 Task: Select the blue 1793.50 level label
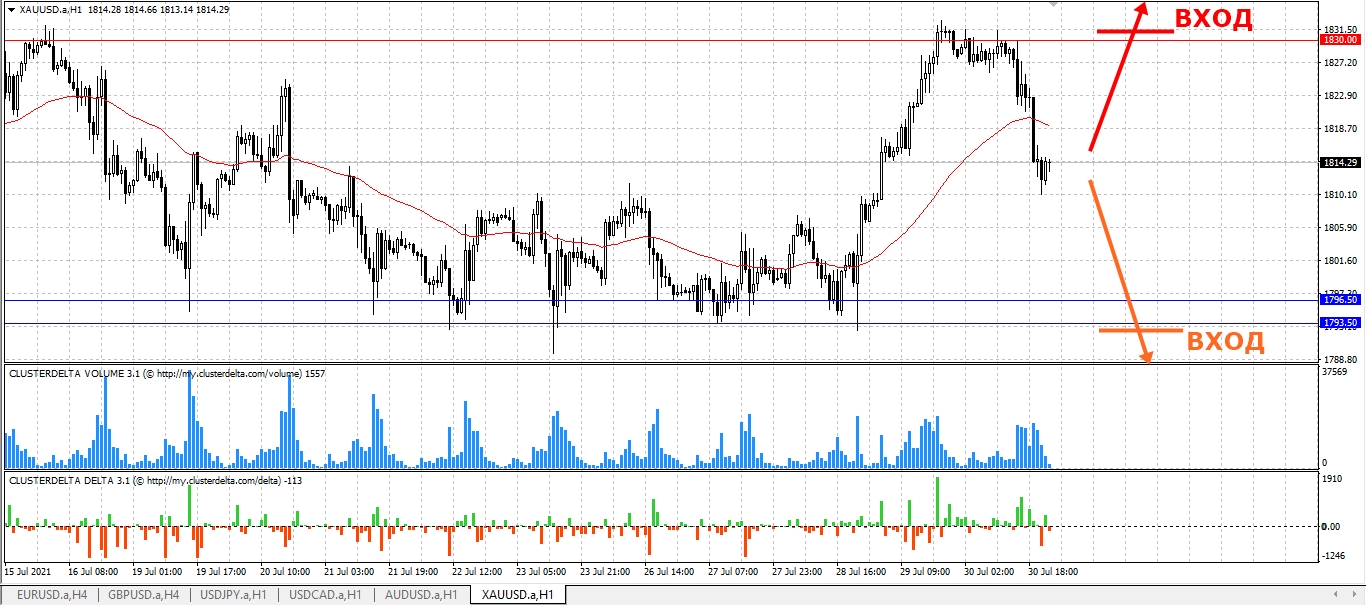(x=1338, y=323)
